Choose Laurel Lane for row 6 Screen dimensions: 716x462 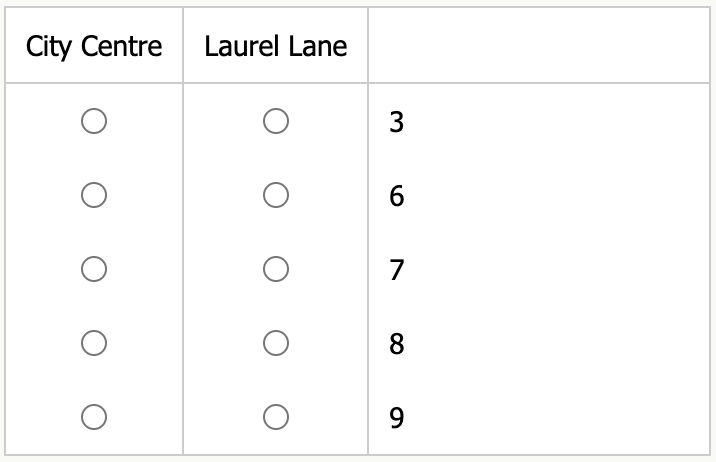click(x=276, y=195)
